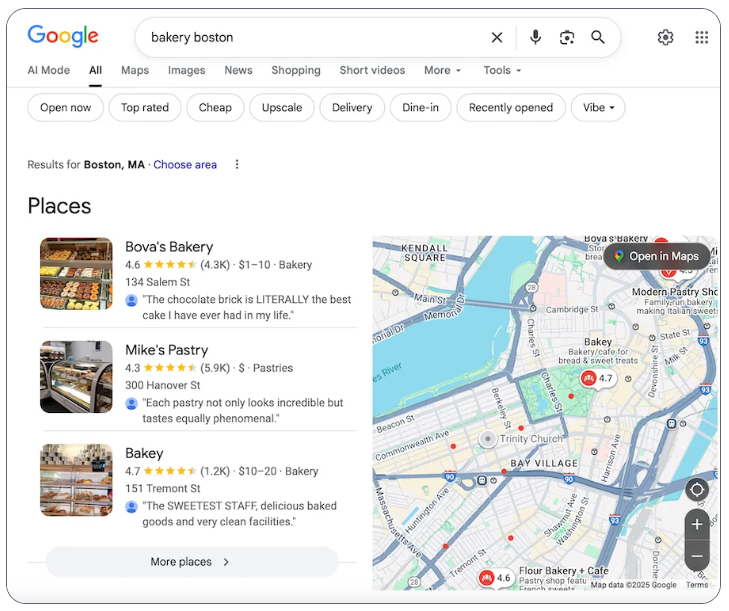The image size is (729, 611).
Task: Click the '151 Tremont St' address text
Action: click(163, 489)
